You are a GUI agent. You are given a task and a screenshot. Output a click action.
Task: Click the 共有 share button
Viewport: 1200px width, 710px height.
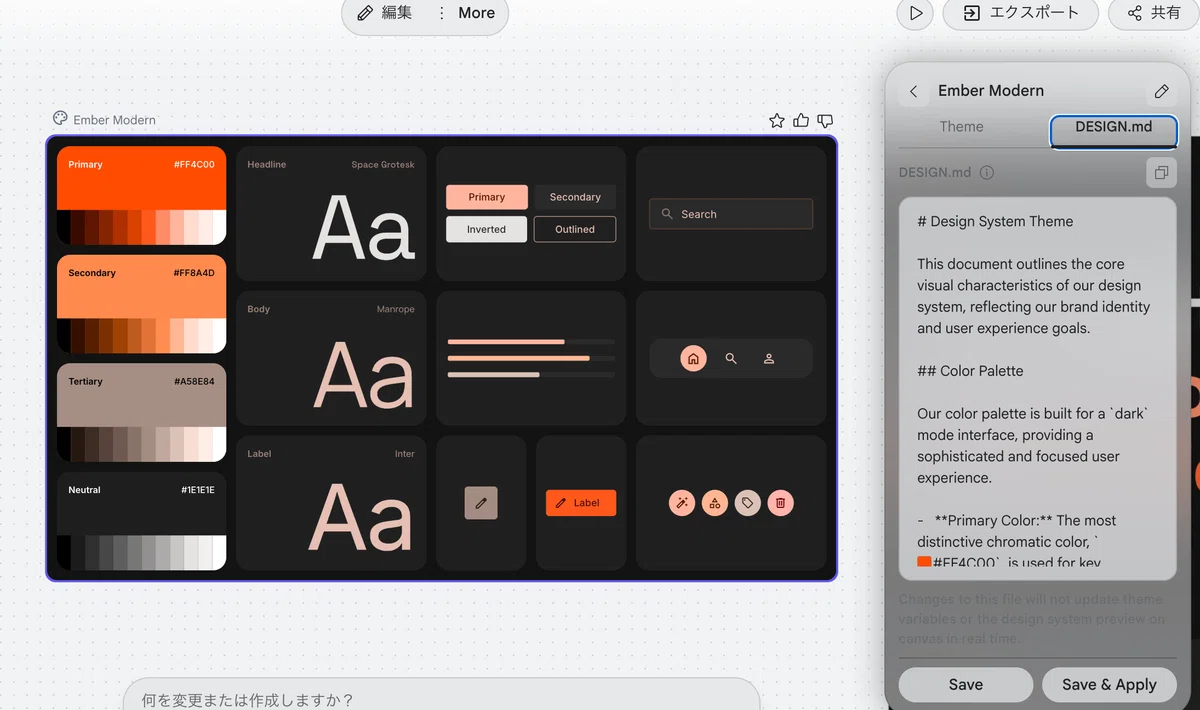click(x=1153, y=13)
